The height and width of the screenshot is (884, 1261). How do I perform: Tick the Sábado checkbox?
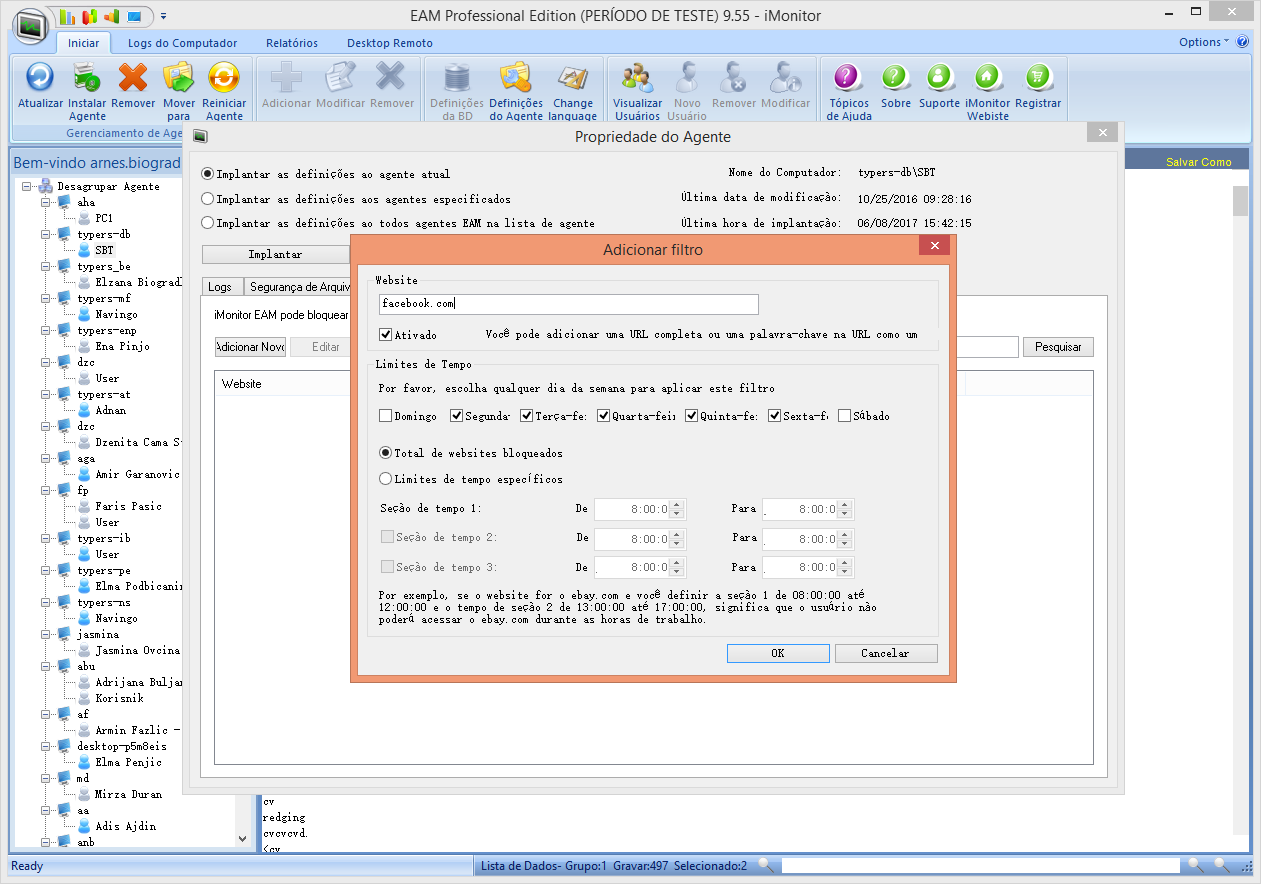click(845, 416)
